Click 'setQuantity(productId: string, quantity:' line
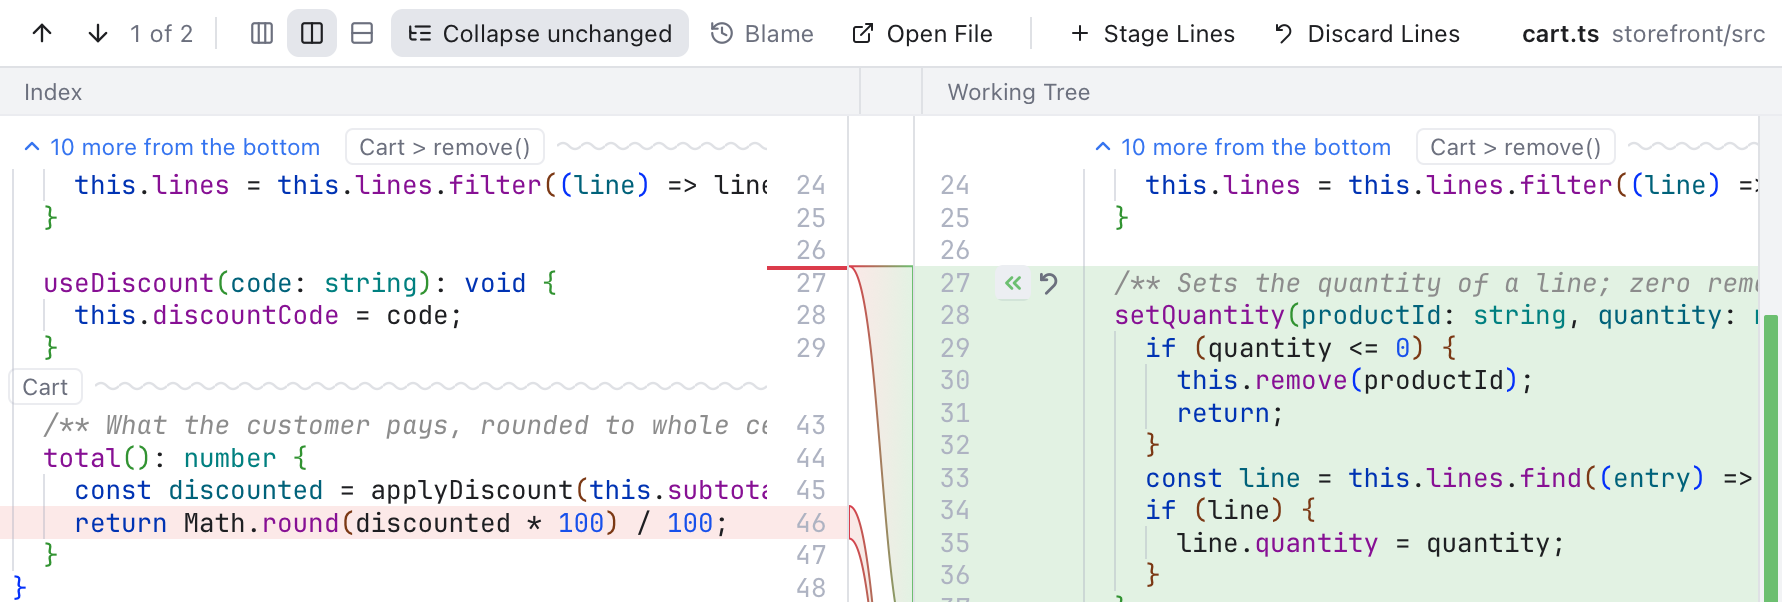The height and width of the screenshot is (602, 1782). pyautogui.click(x=1436, y=315)
